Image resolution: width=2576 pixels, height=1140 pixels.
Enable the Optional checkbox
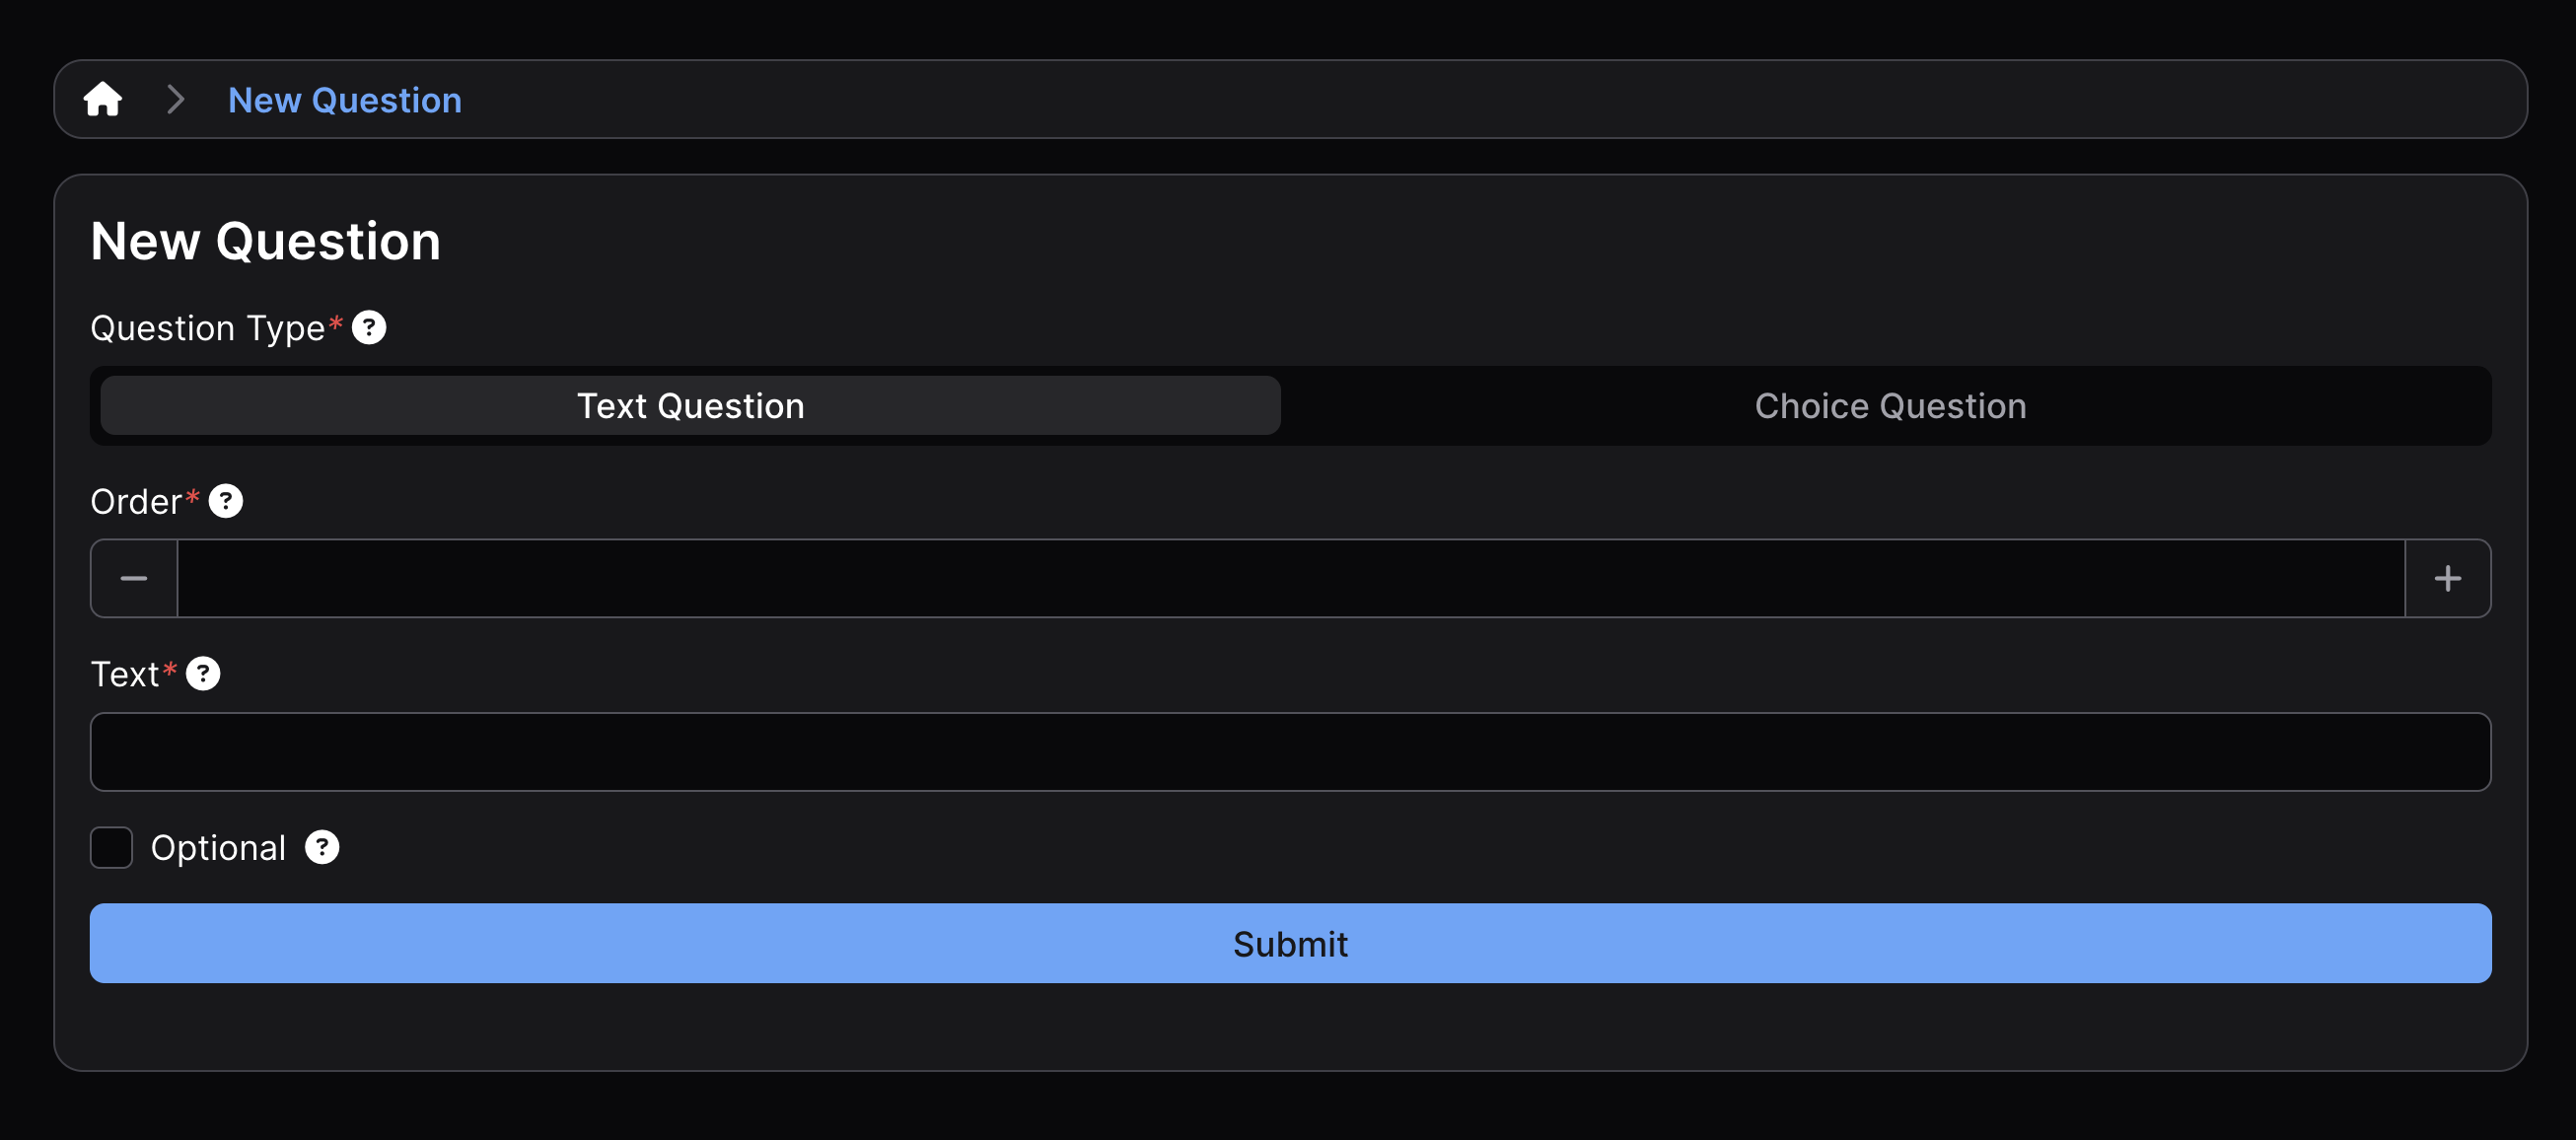112,848
